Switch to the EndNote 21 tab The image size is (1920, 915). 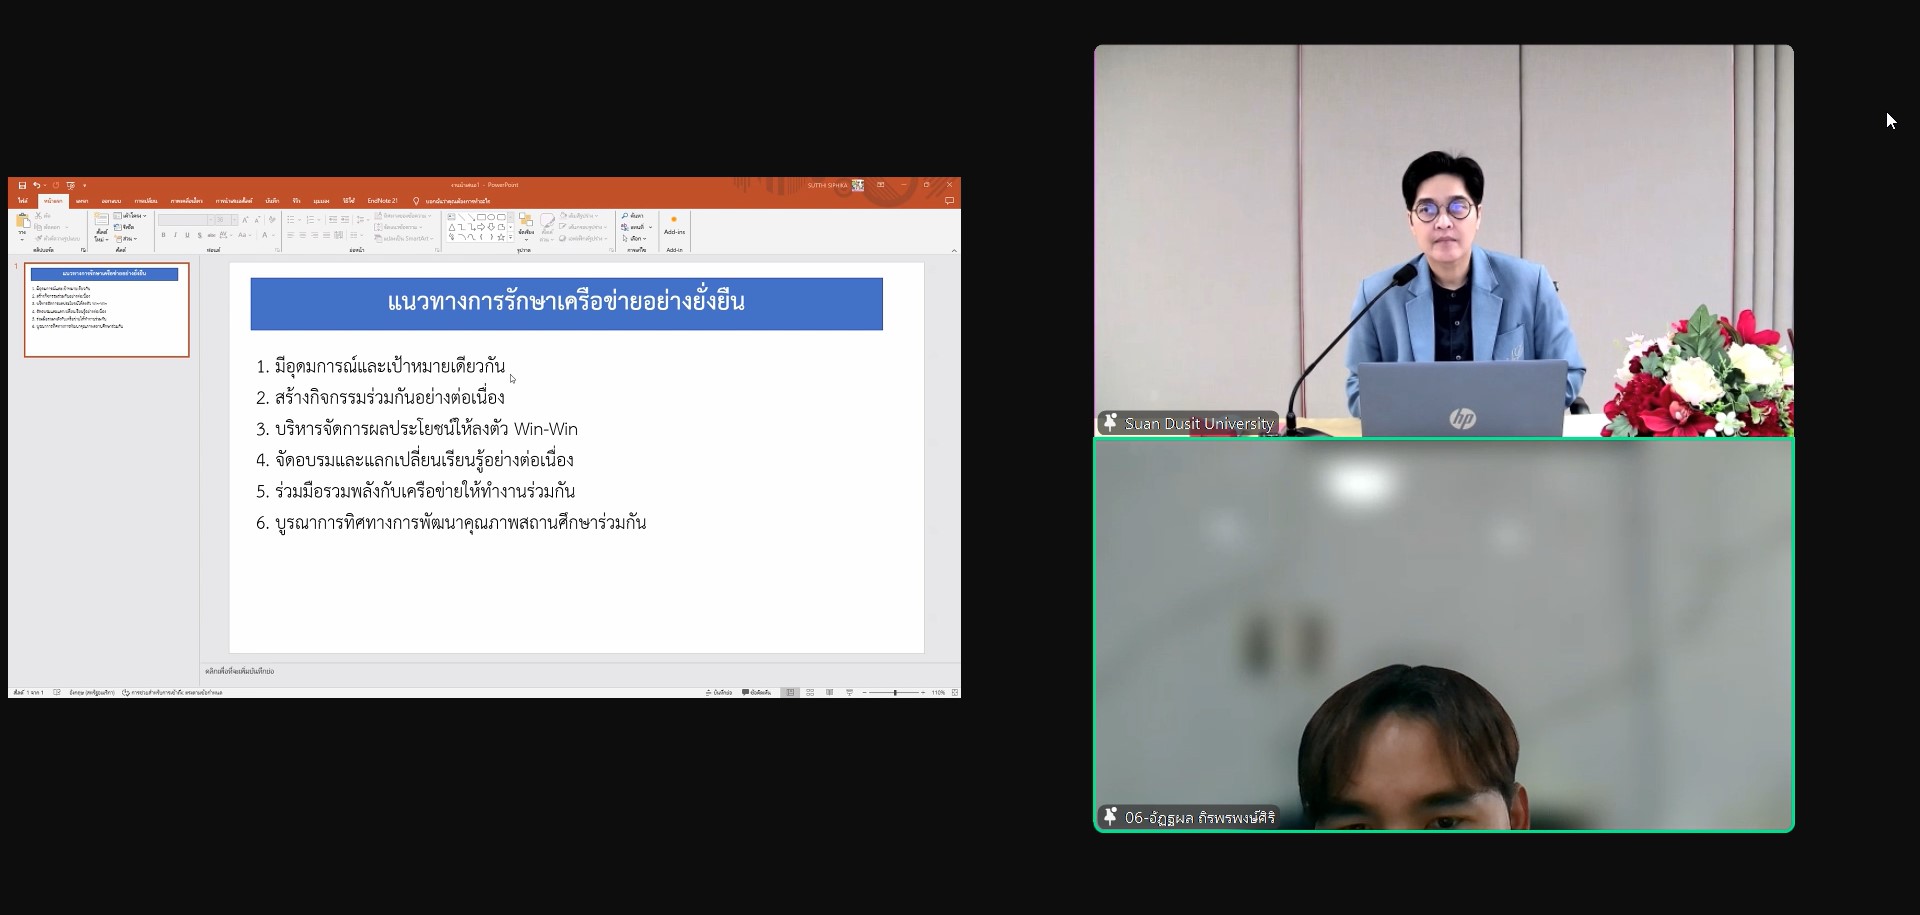coord(382,201)
